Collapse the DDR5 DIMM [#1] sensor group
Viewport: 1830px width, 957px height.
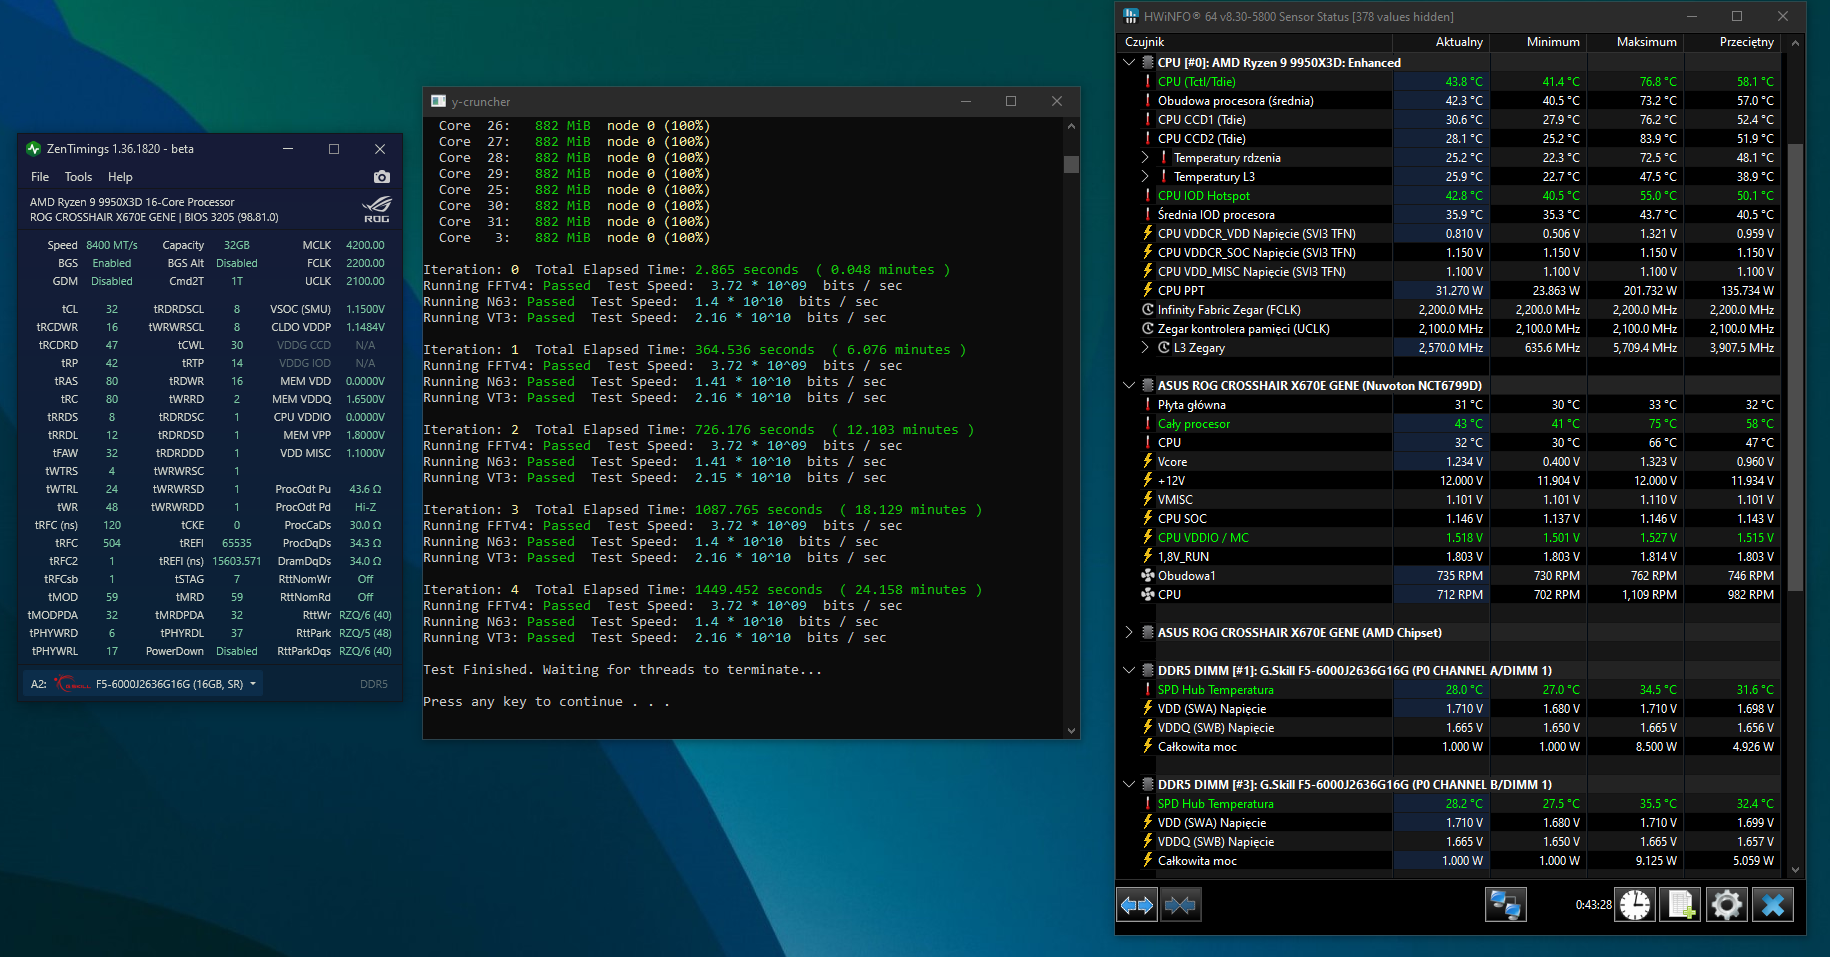click(x=1129, y=671)
